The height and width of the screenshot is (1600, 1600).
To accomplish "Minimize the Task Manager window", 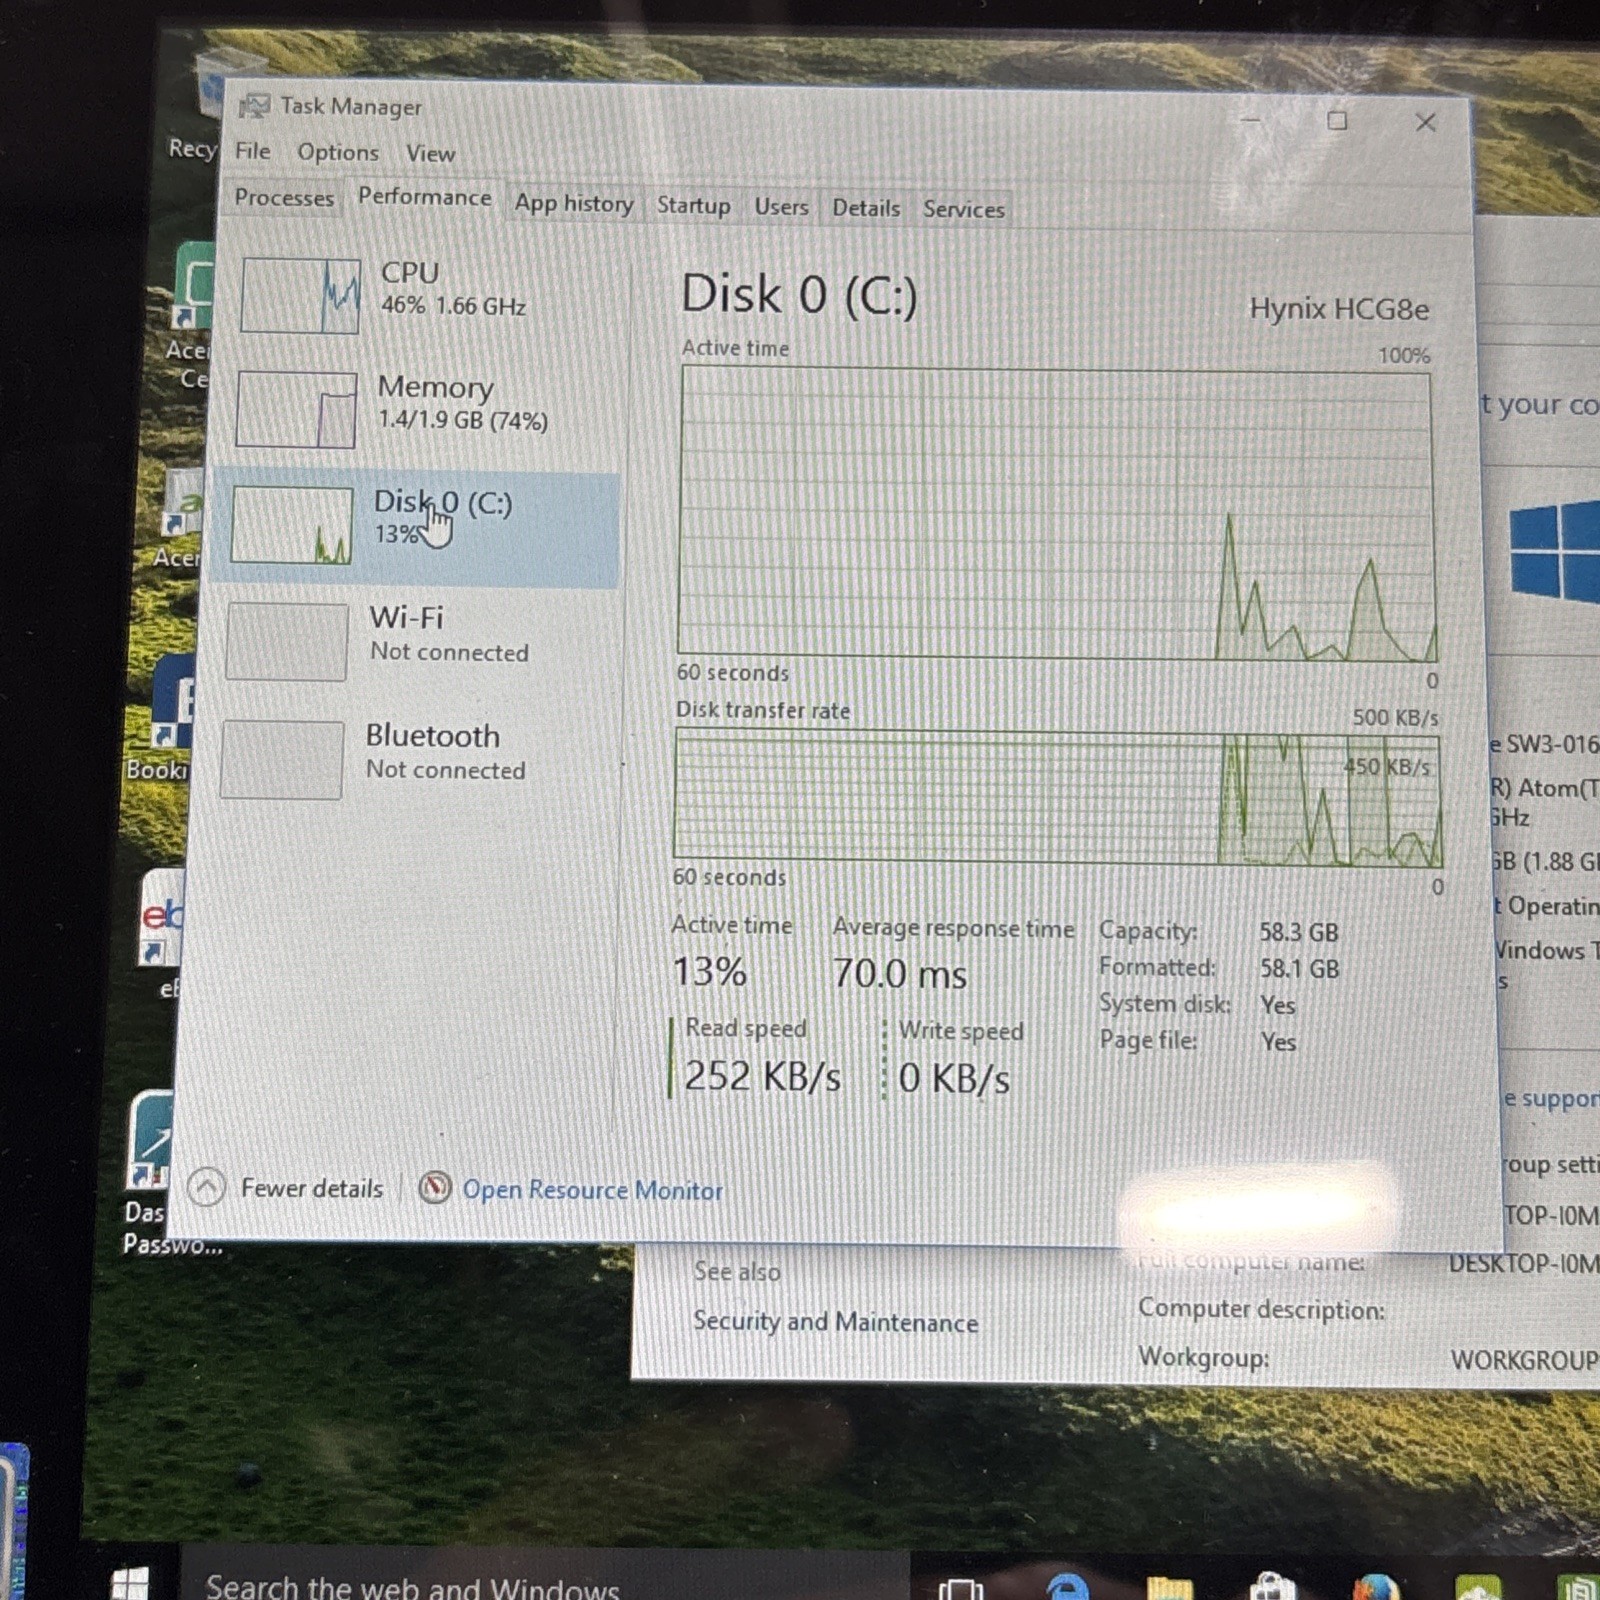I will tap(1250, 120).
